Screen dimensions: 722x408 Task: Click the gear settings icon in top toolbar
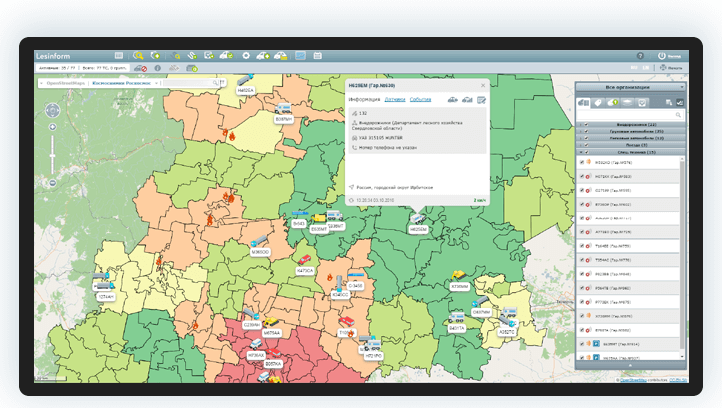click(x=246, y=56)
